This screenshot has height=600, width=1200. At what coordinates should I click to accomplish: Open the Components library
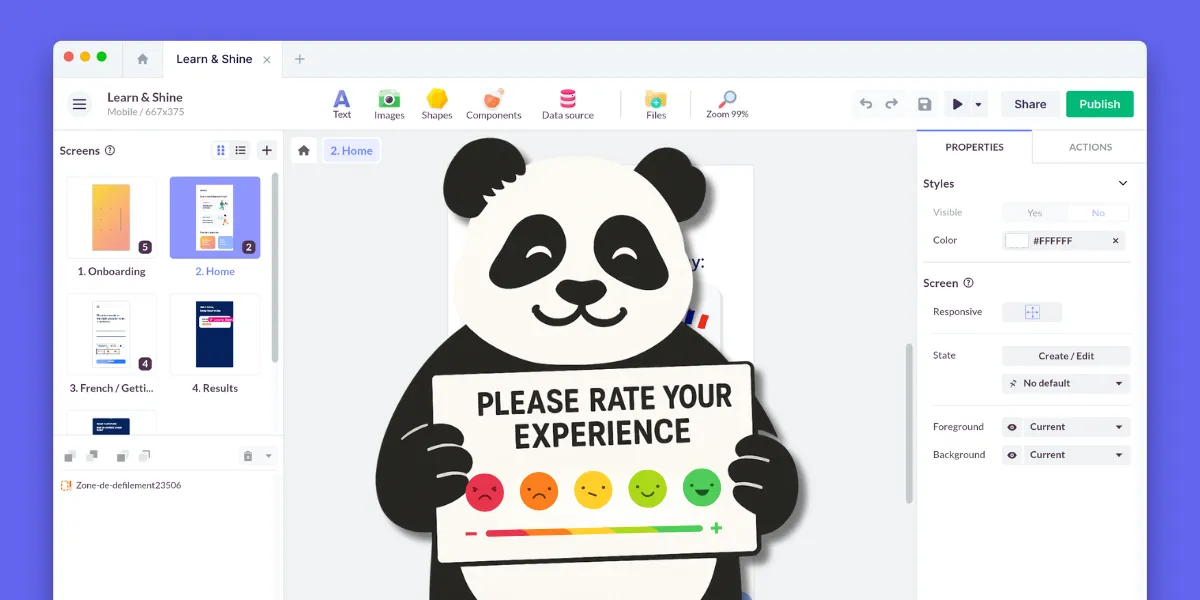[x=493, y=104]
